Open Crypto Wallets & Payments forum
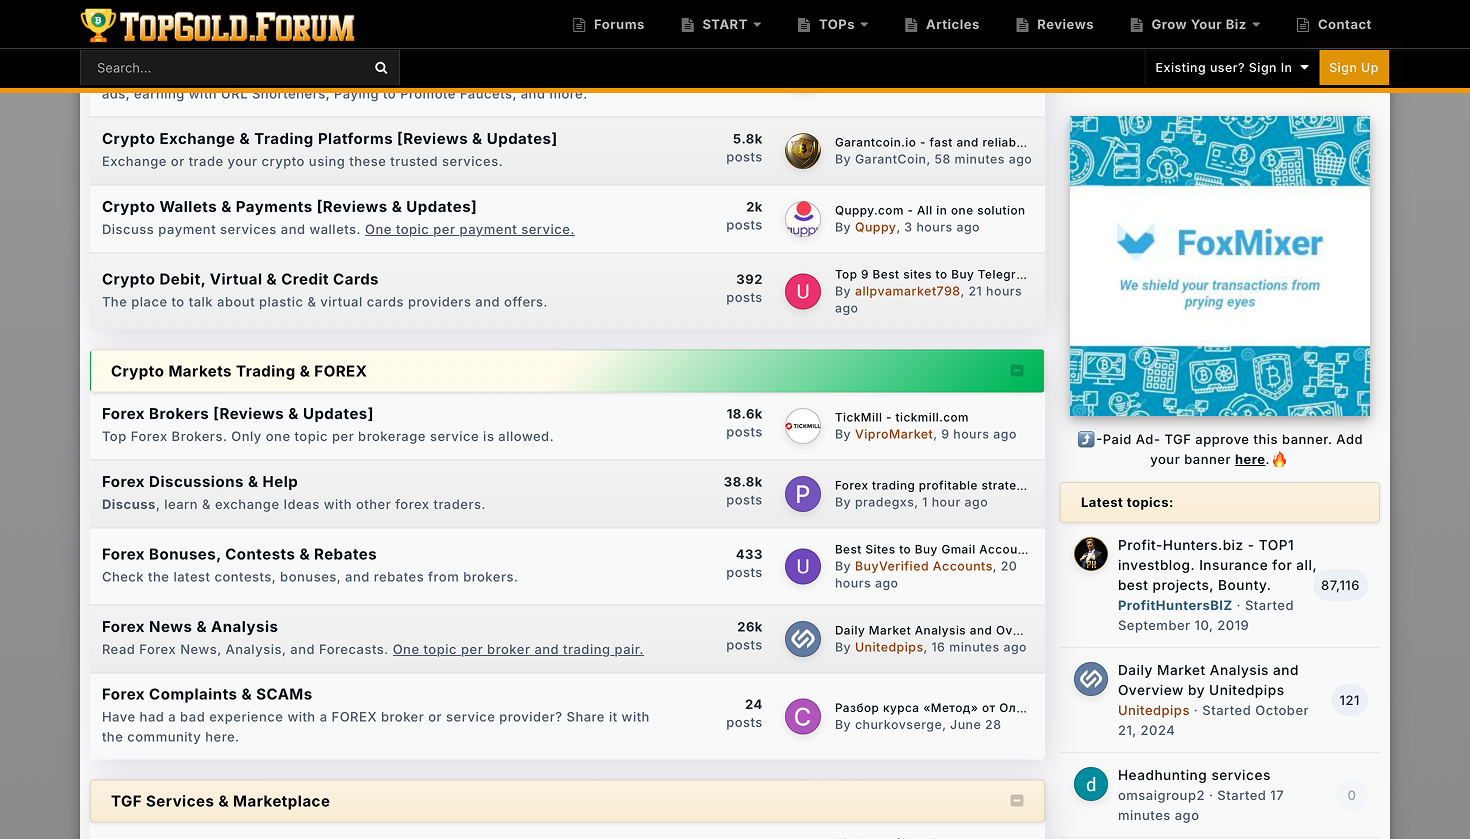1470x839 pixels. pos(289,207)
